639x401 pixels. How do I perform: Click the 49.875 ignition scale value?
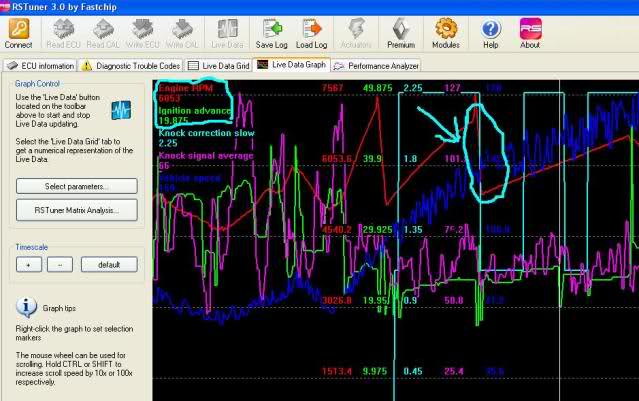[x=377, y=88]
